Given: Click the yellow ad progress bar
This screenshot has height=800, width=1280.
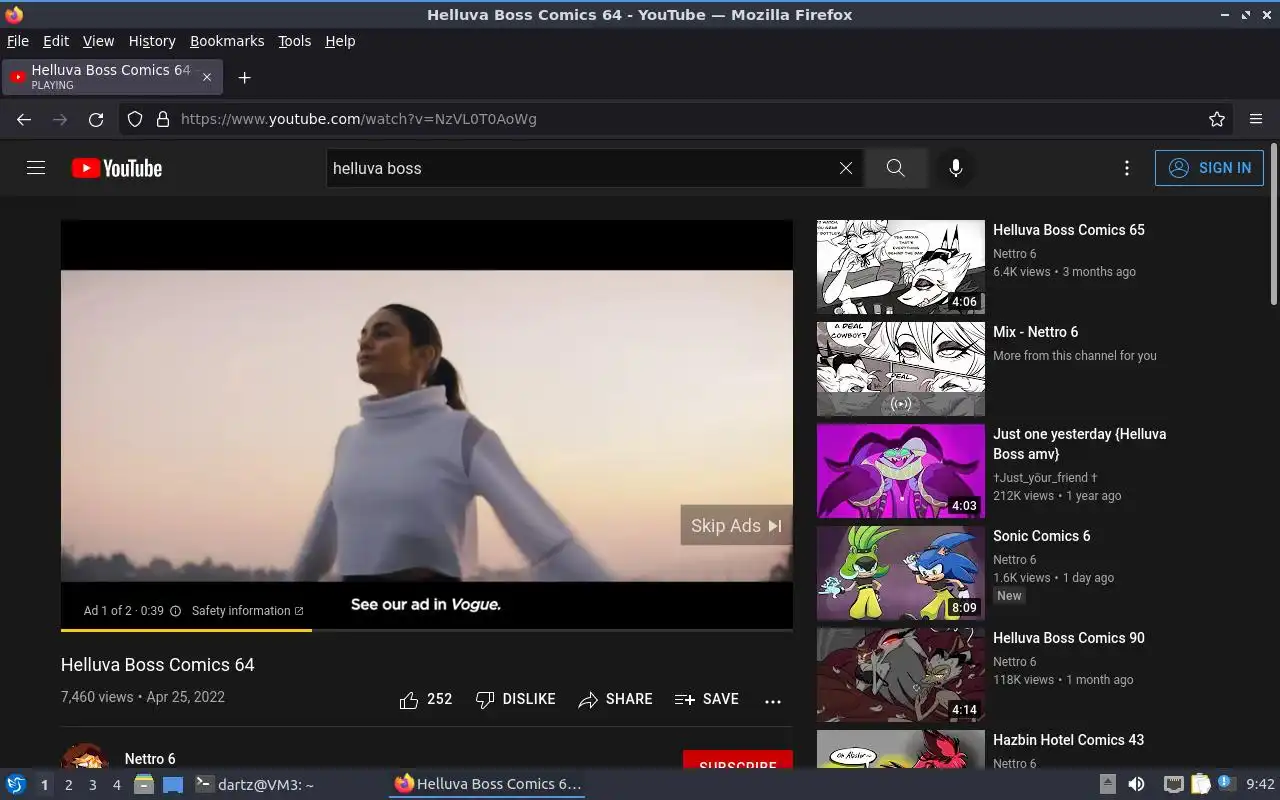Looking at the screenshot, I should pyautogui.click(x=186, y=630).
